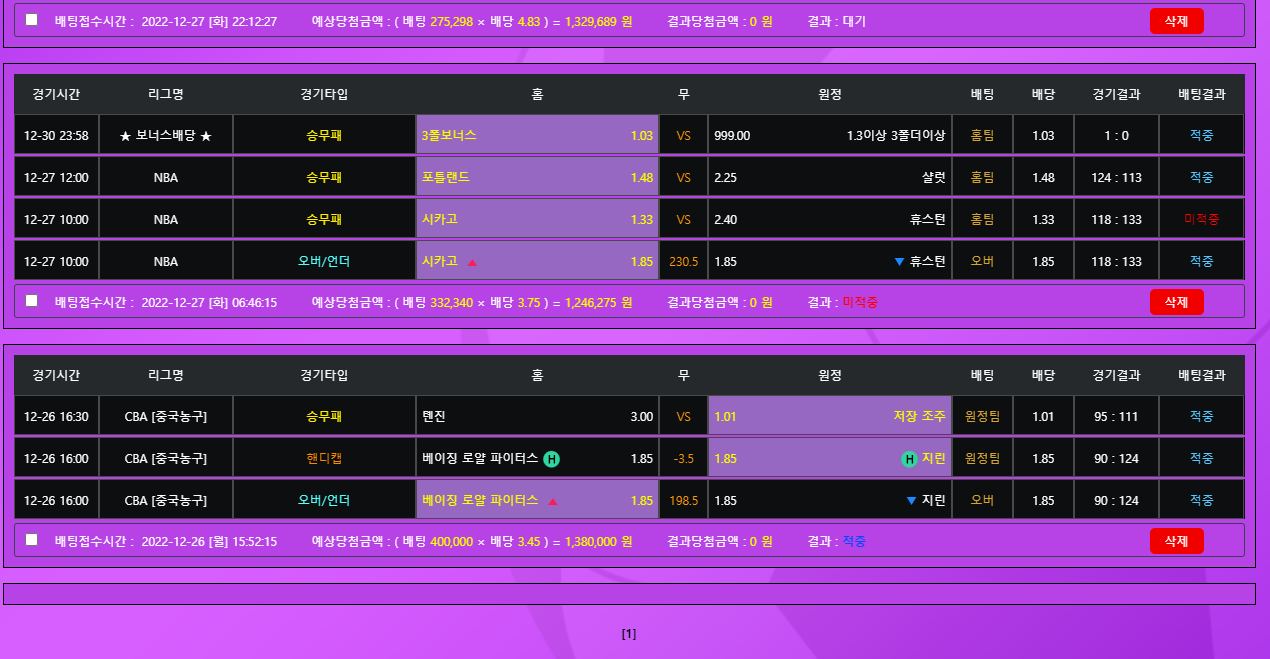This screenshot has width=1270, height=659.
Task: Click the 텐진 3.00 home cell
Action: [x=537, y=416]
